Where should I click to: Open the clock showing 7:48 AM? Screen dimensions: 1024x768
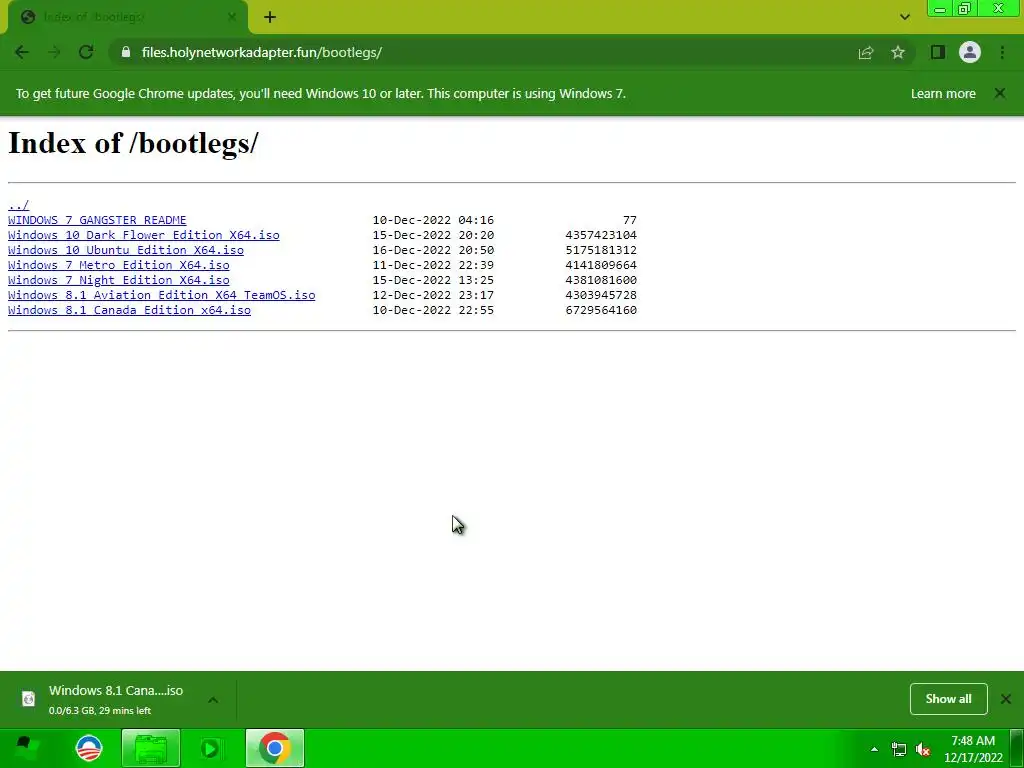pyautogui.click(x=973, y=749)
